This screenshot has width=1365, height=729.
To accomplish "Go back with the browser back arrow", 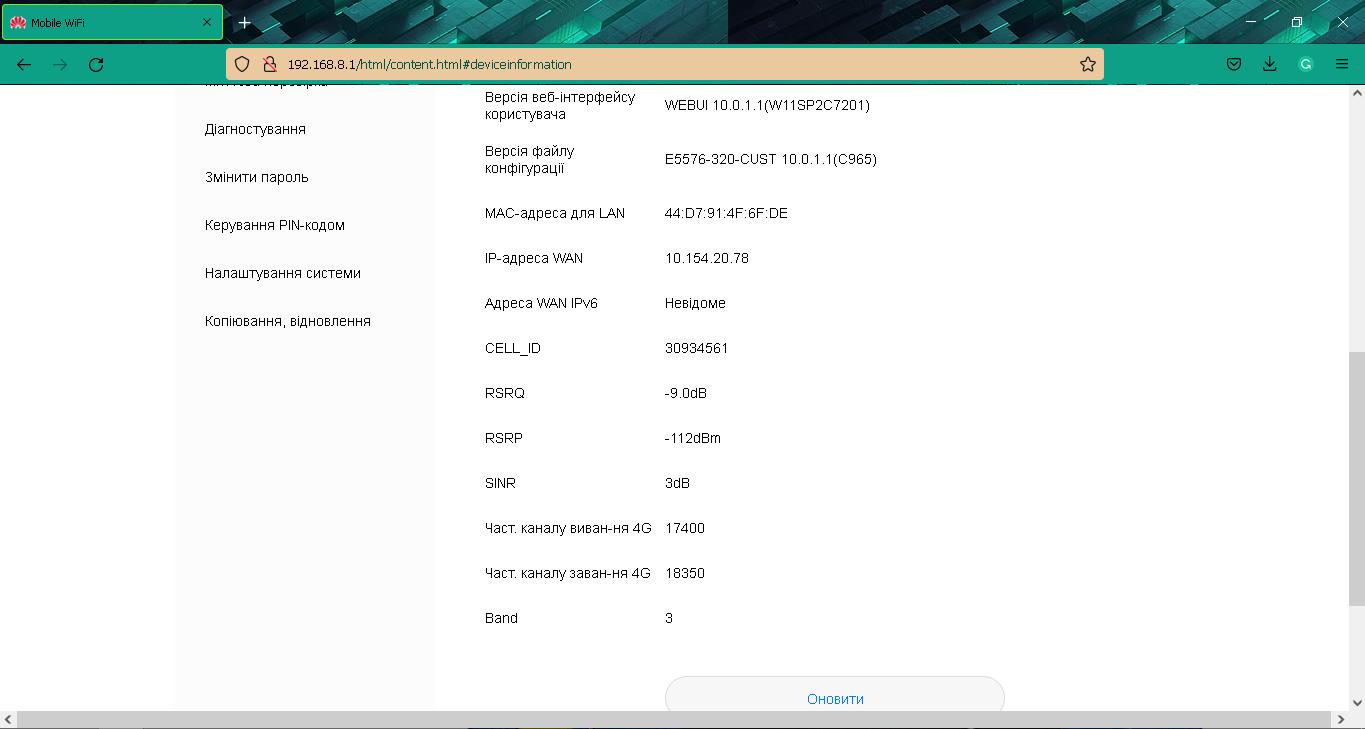I will (x=24, y=64).
